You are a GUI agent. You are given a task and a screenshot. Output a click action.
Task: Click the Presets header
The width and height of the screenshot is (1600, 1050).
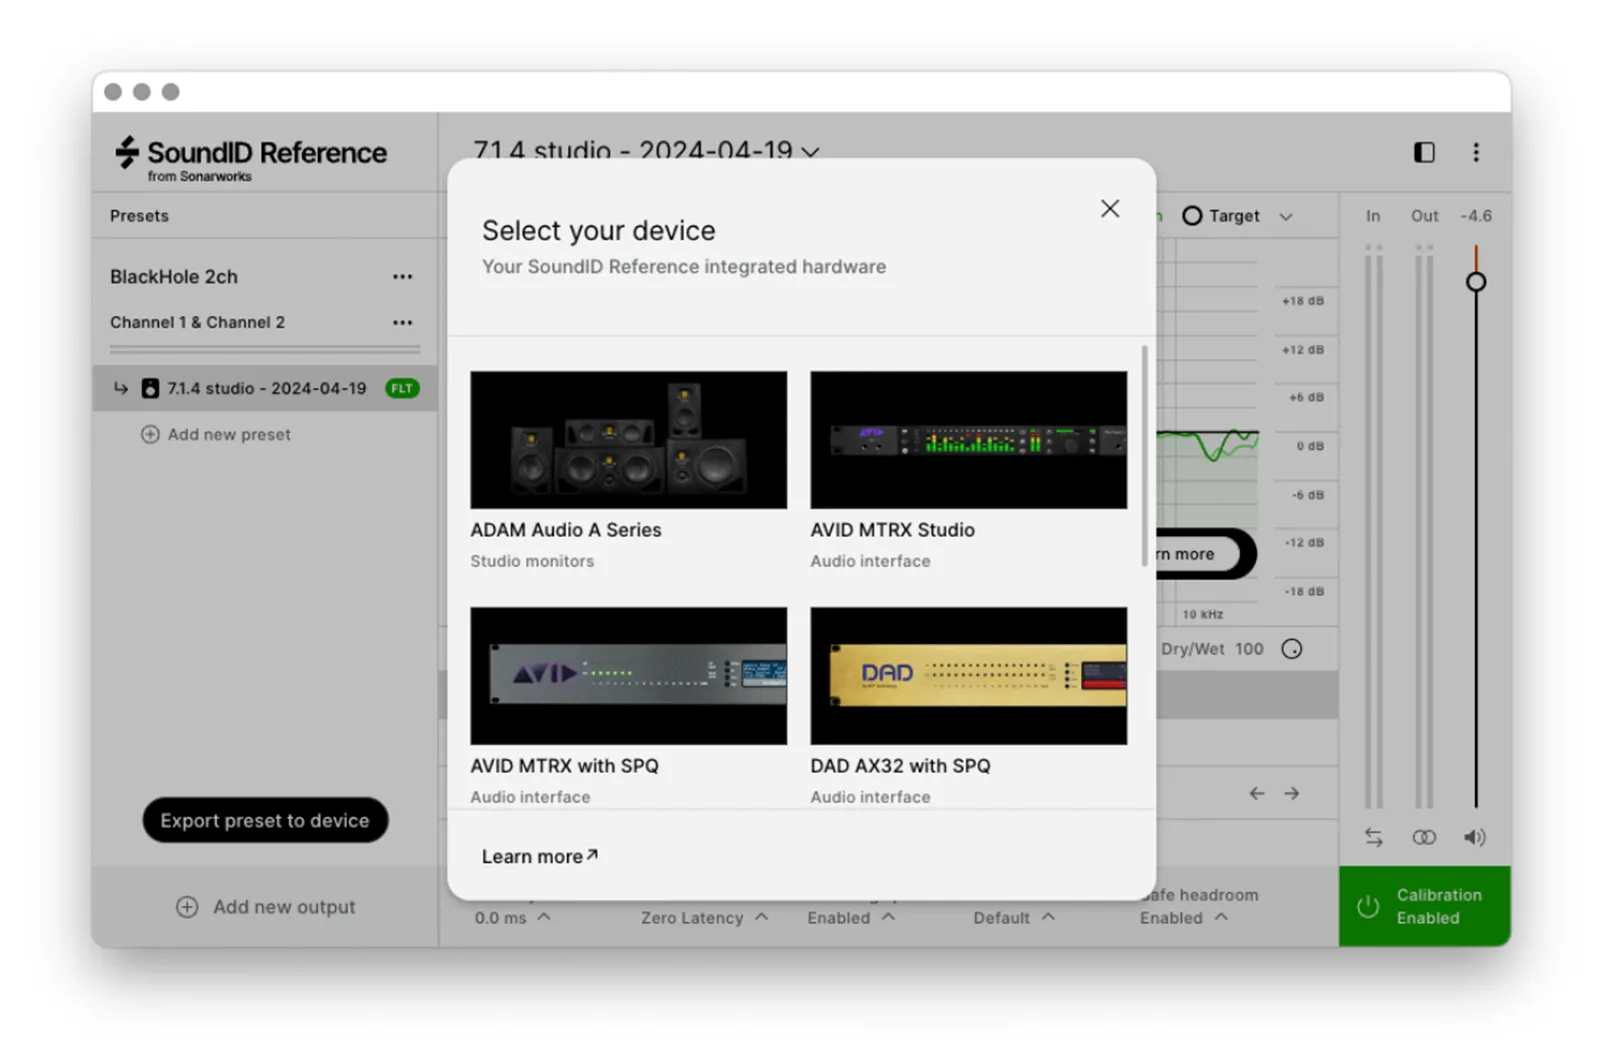pos(139,216)
